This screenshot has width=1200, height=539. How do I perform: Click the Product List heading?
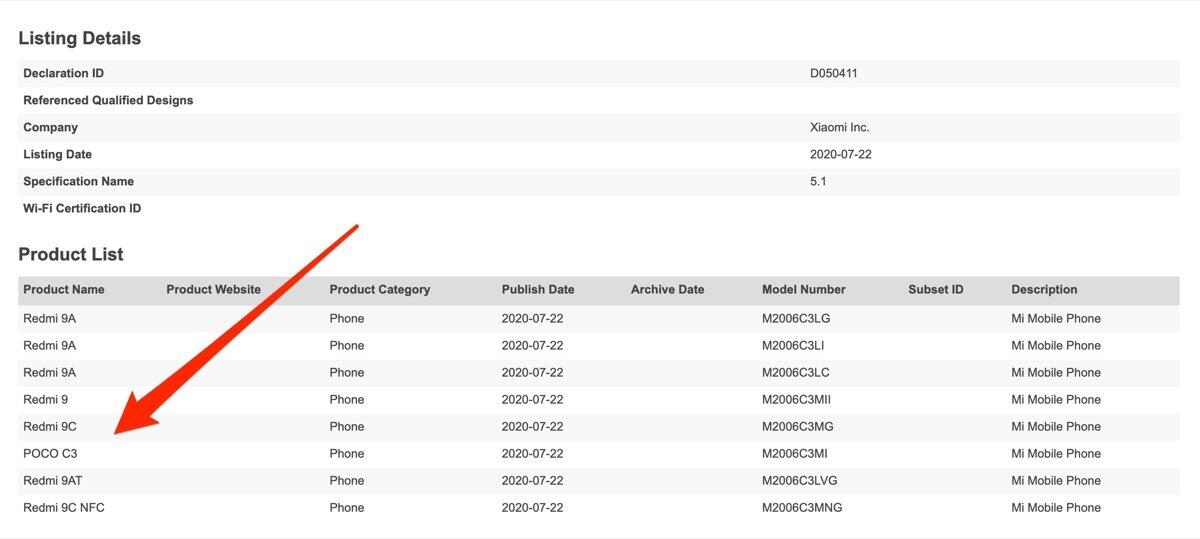coord(71,254)
